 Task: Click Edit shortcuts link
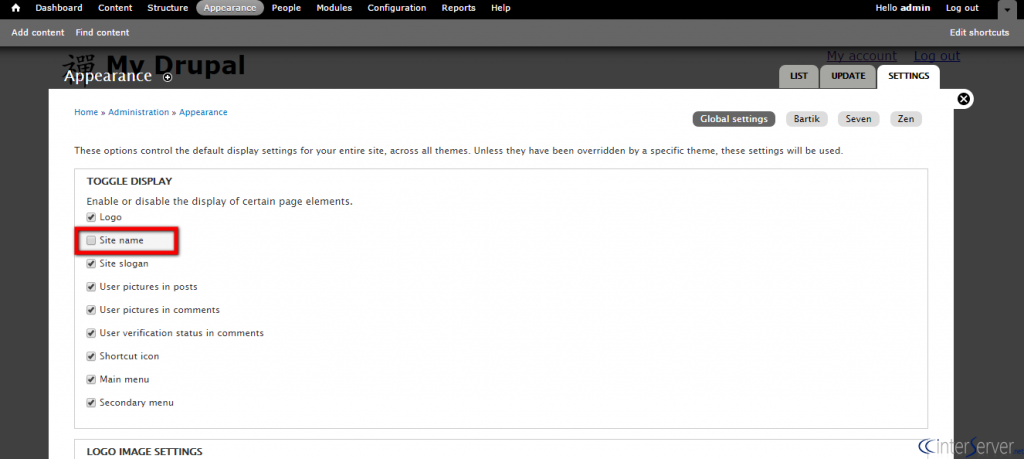979,33
